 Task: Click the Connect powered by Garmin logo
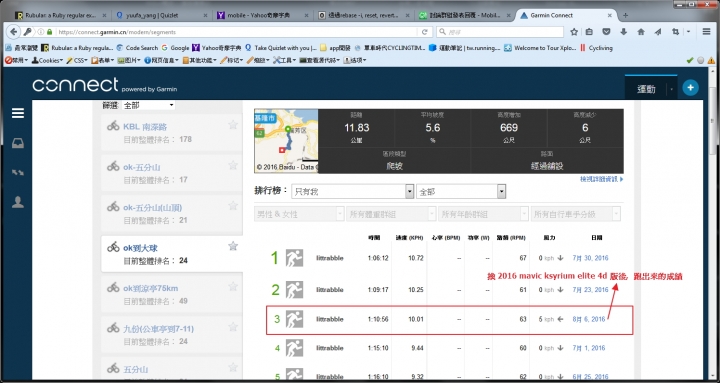[104, 85]
